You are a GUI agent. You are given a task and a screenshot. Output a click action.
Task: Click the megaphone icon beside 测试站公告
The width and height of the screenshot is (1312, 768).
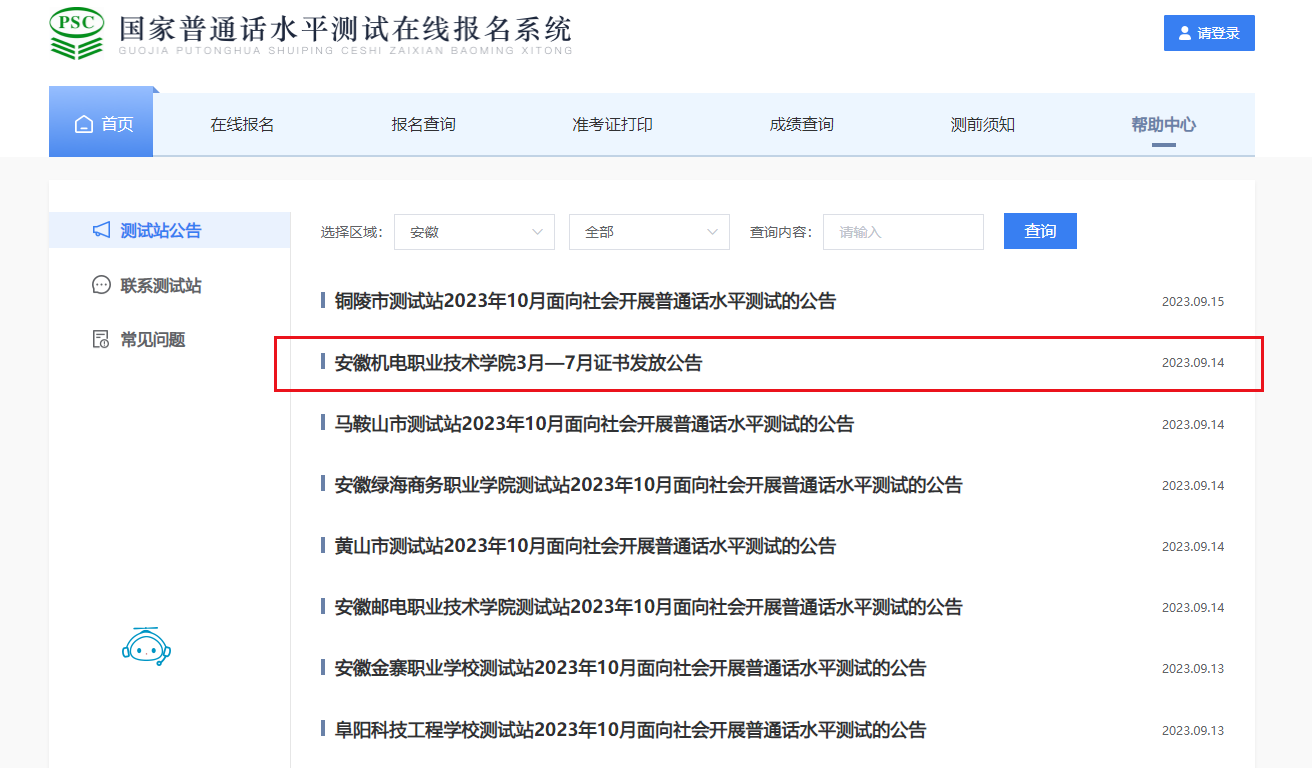pyautogui.click(x=101, y=231)
